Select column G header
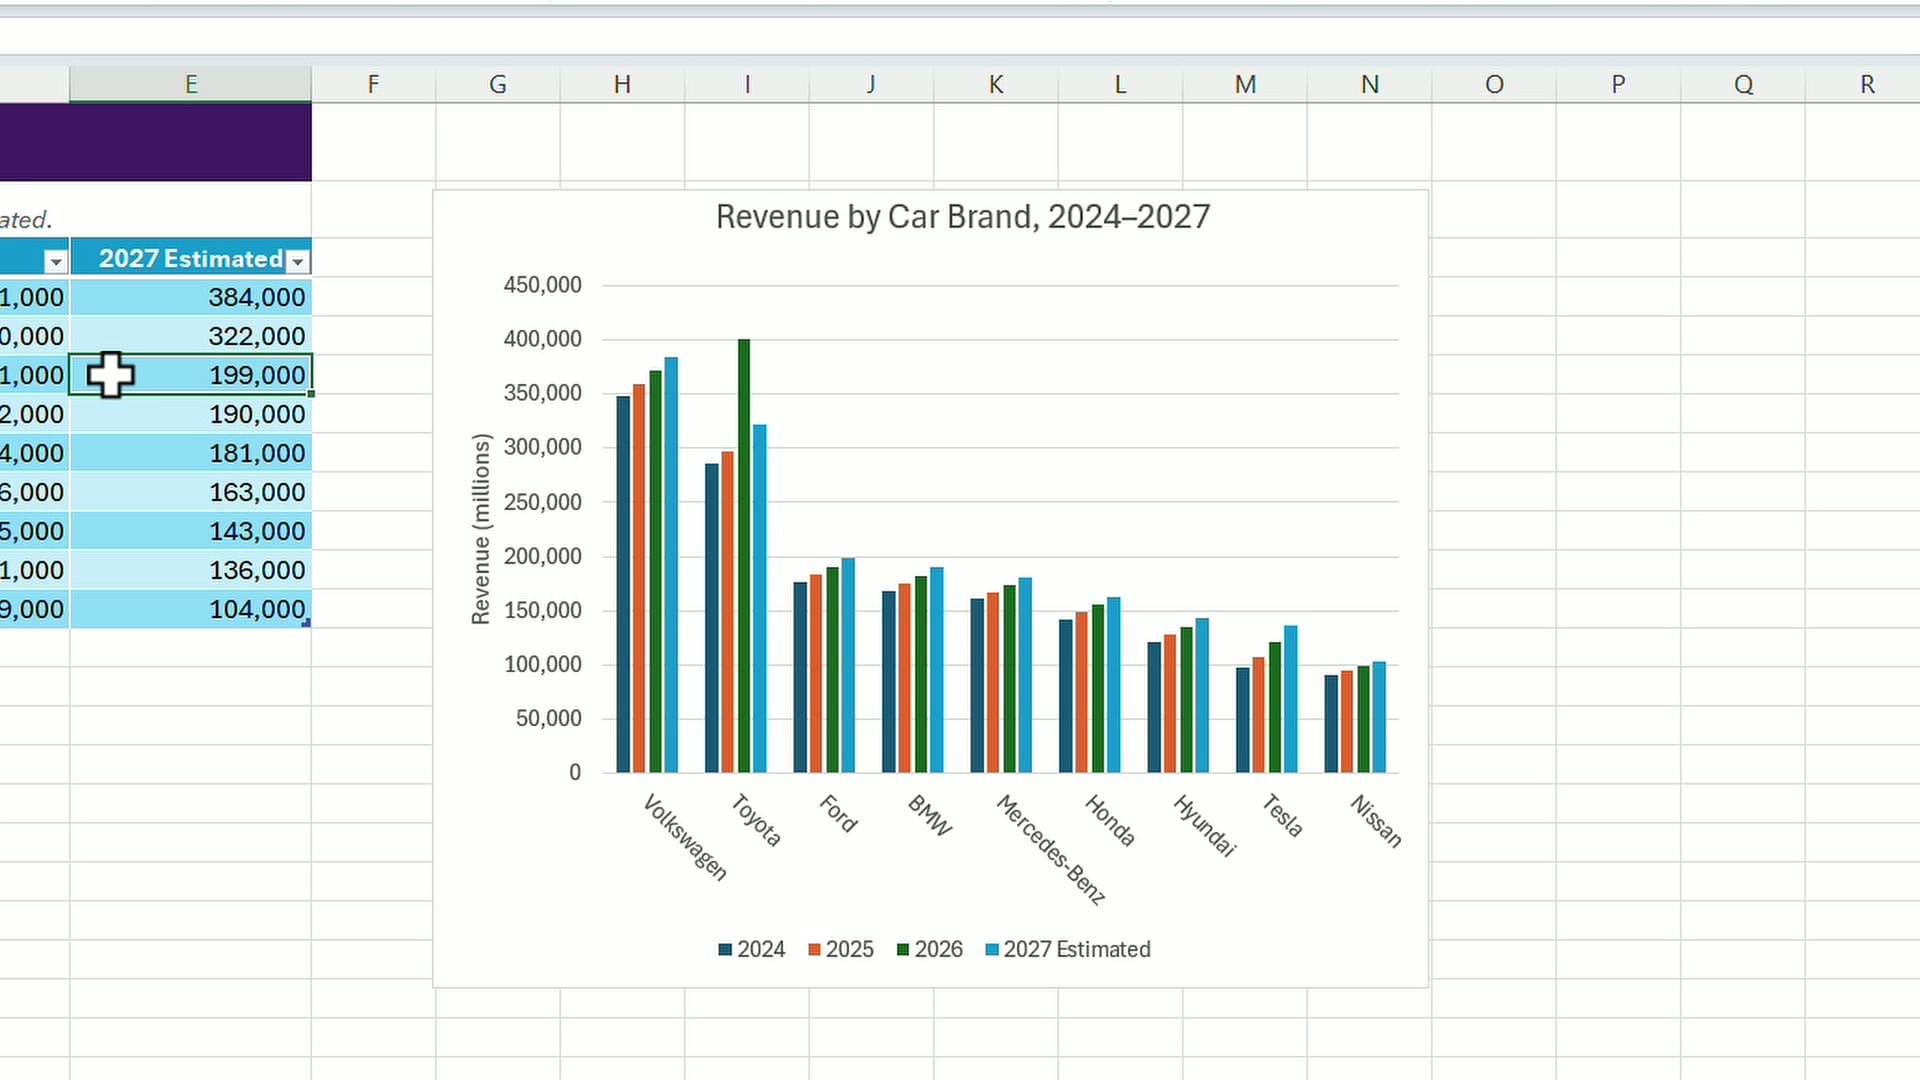This screenshot has height=1080, width=1920. 498,84
